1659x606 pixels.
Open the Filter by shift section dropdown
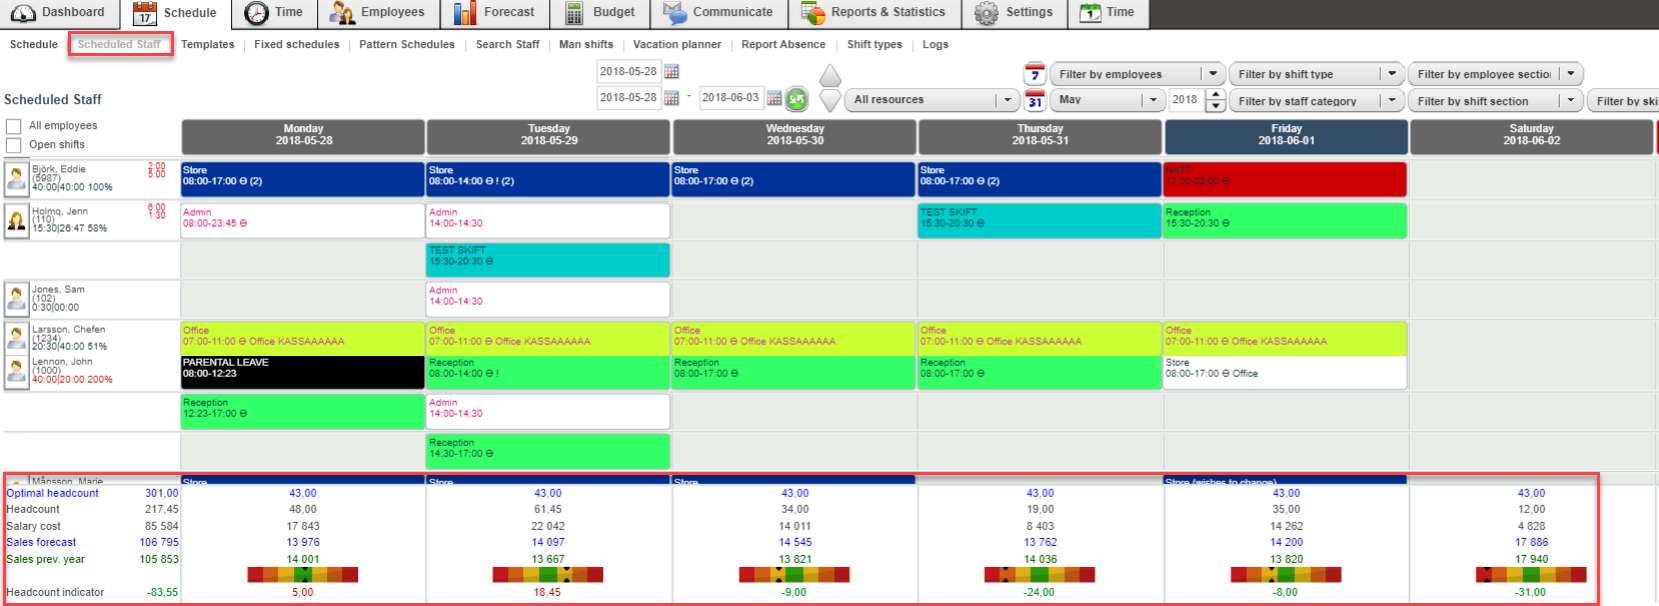1495,100
